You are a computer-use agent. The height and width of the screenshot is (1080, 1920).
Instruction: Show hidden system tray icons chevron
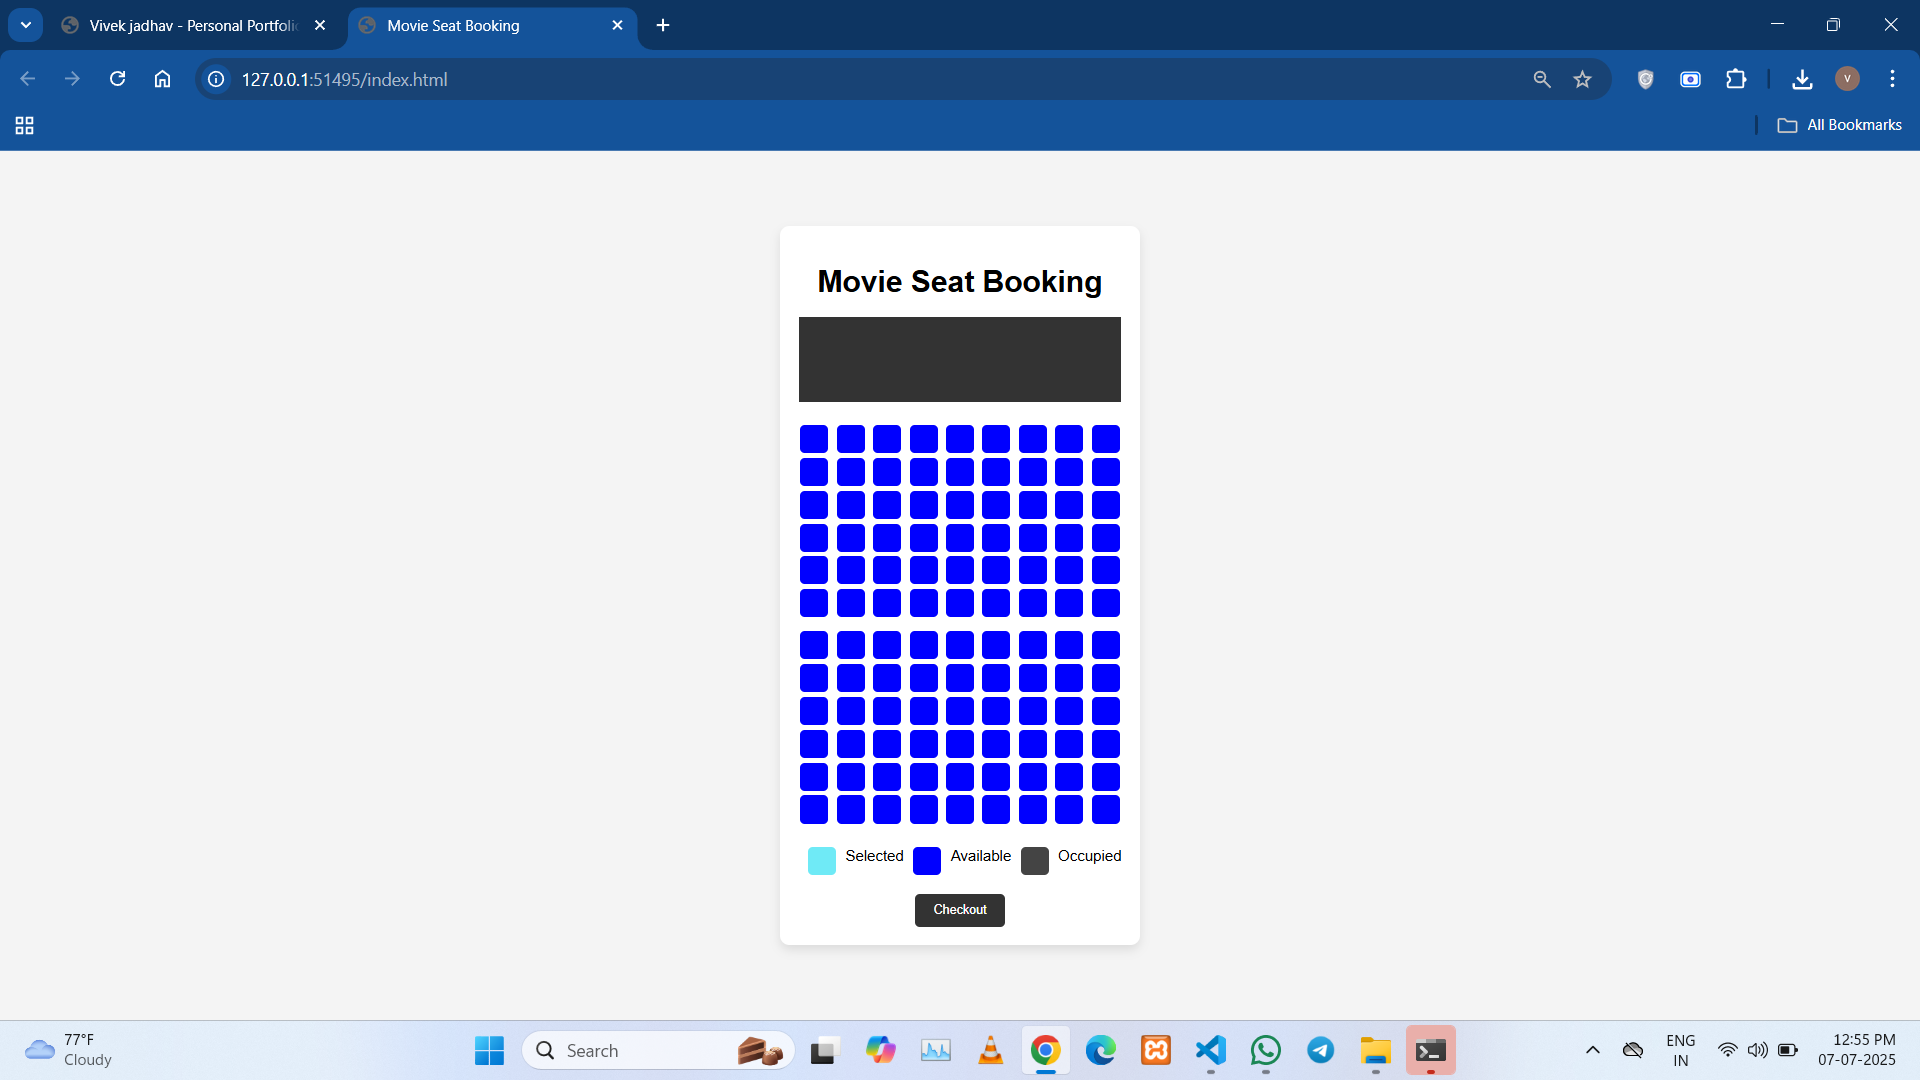coord(1593,1050)
